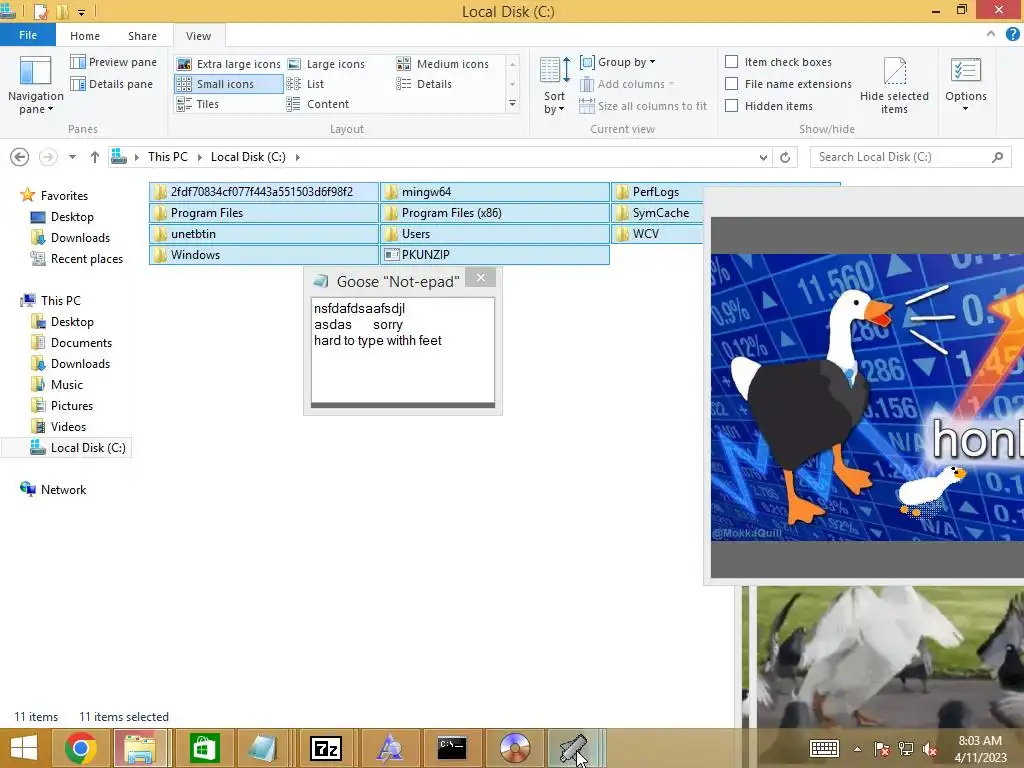Expand chevron after Local Disk (C:) breadcrumb

[x=298, y=157]
